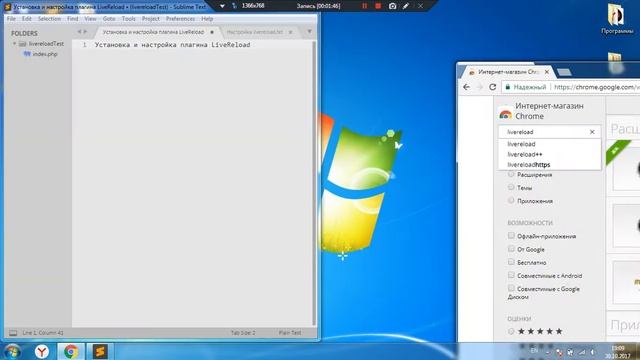The image size is (640, 360).
Task: Click the Sublime Text vertical scrollbar
Action: click(x=314, y=184)
